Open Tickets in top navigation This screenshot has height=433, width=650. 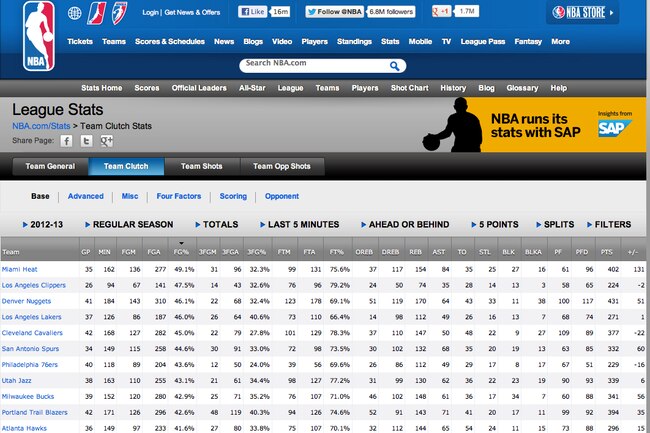point(80,41)
